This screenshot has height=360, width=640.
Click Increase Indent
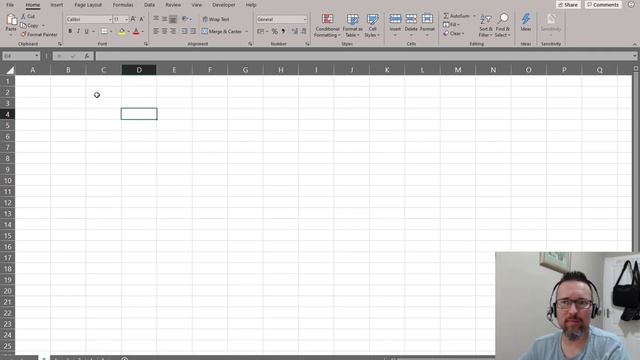click(193, 31)
